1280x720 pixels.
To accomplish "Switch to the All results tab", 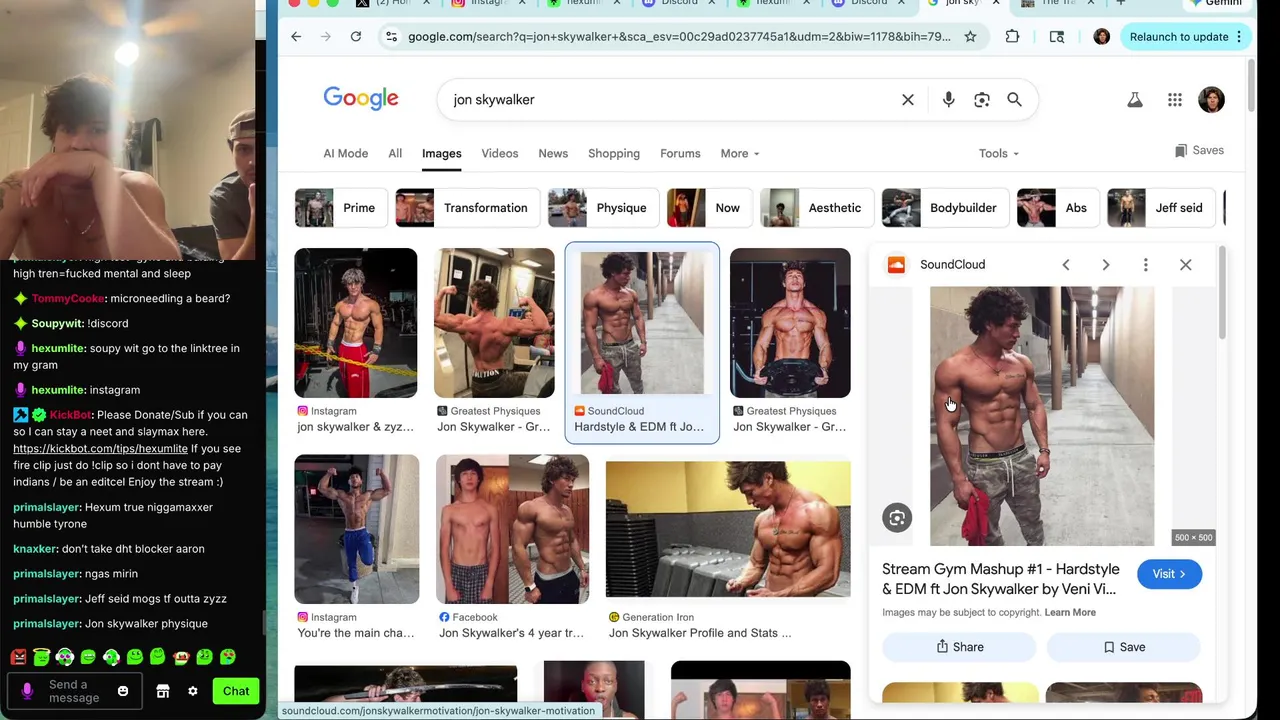I will 395,154.
